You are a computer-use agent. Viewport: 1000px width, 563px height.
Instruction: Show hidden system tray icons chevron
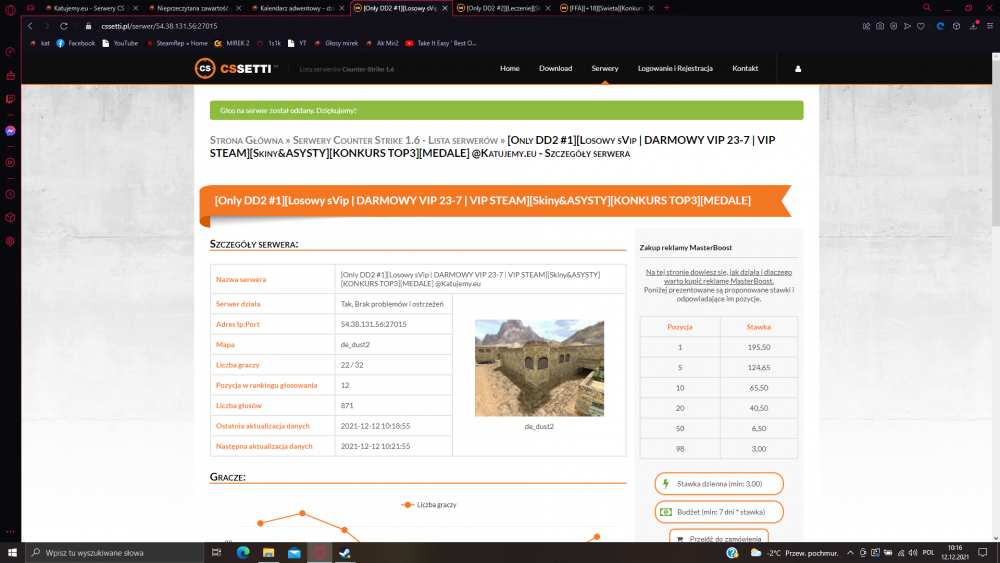pos(850,553)
